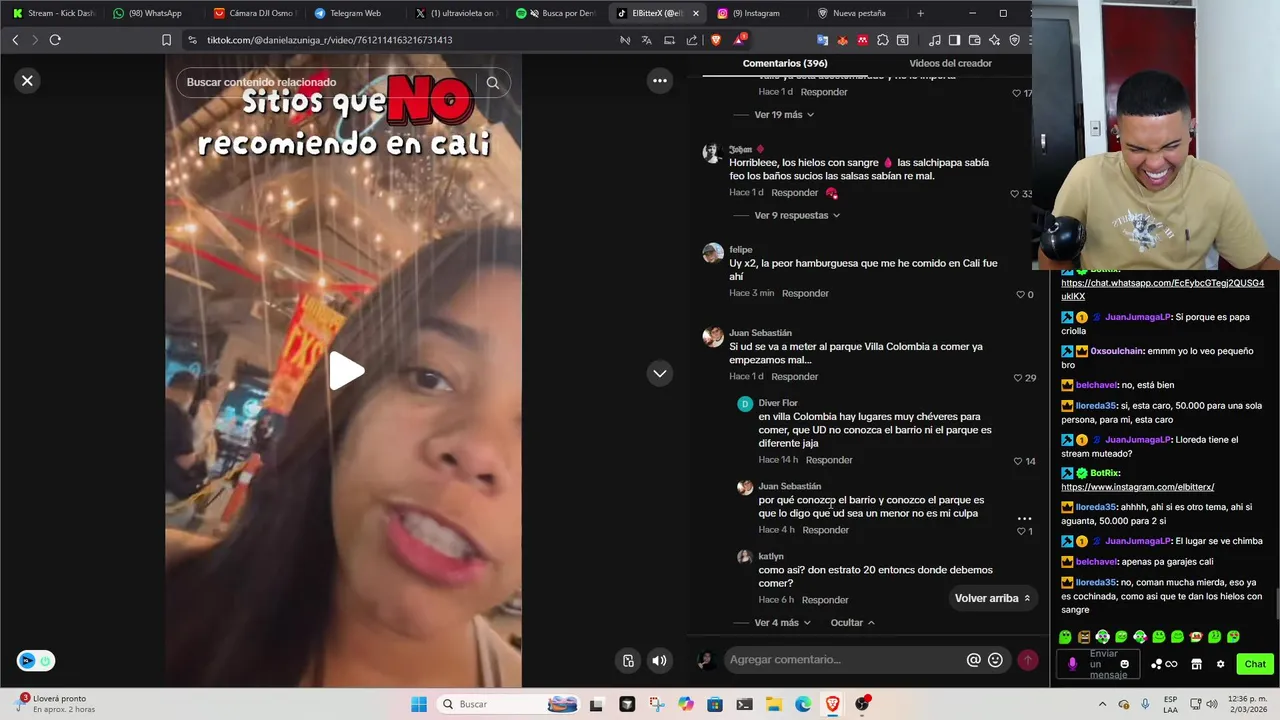The height and width of the screenshot is (720, 1280).
Task: Click the tiktok.com address bar URL
Action: [x=330, y=40]
